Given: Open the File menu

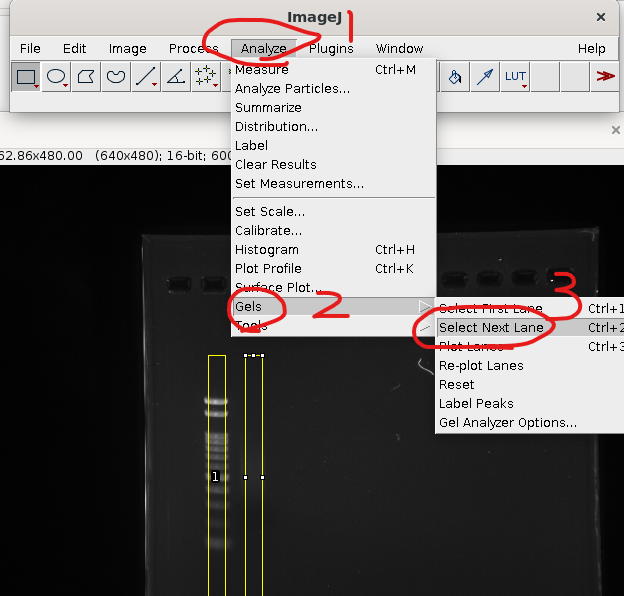Looking at the screenshot, I should (x=30, y=49).
